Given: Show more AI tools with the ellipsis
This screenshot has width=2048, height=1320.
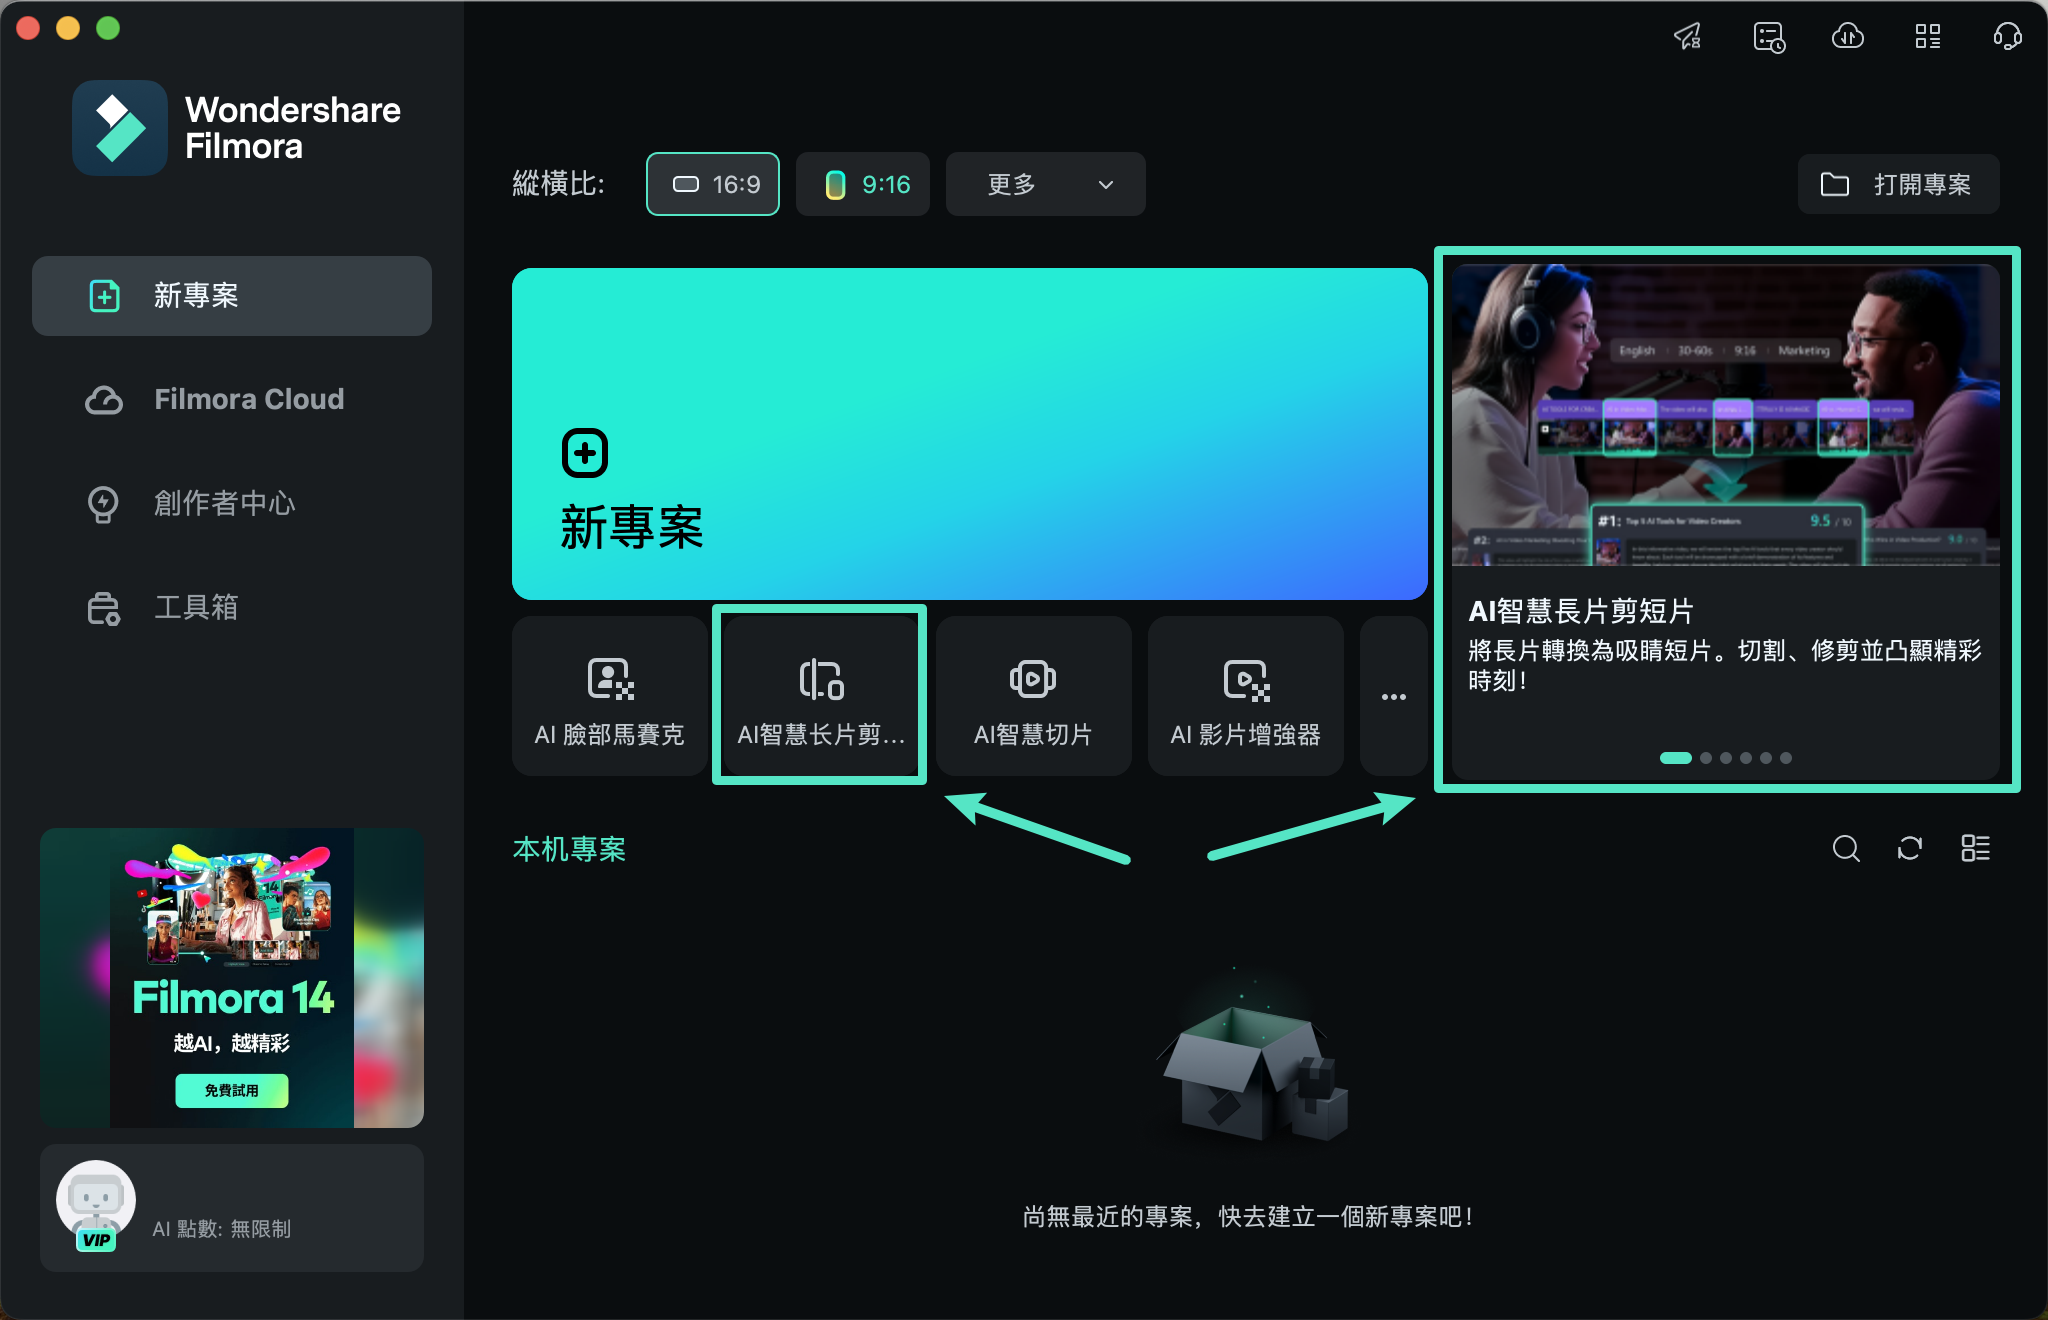Looking at the screenshot, I should (1394, 696).
